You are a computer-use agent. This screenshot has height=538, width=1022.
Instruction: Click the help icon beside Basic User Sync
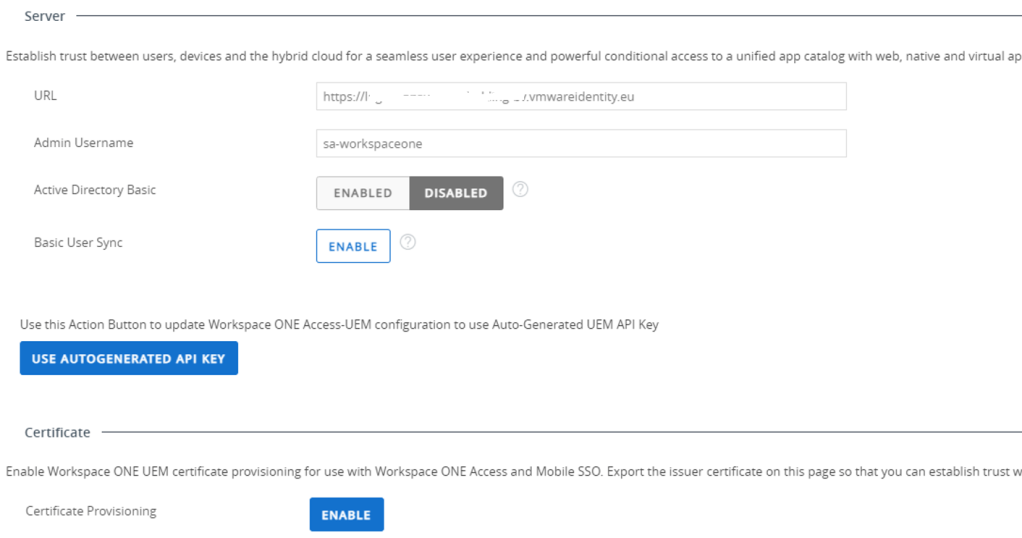coord(407,242)
